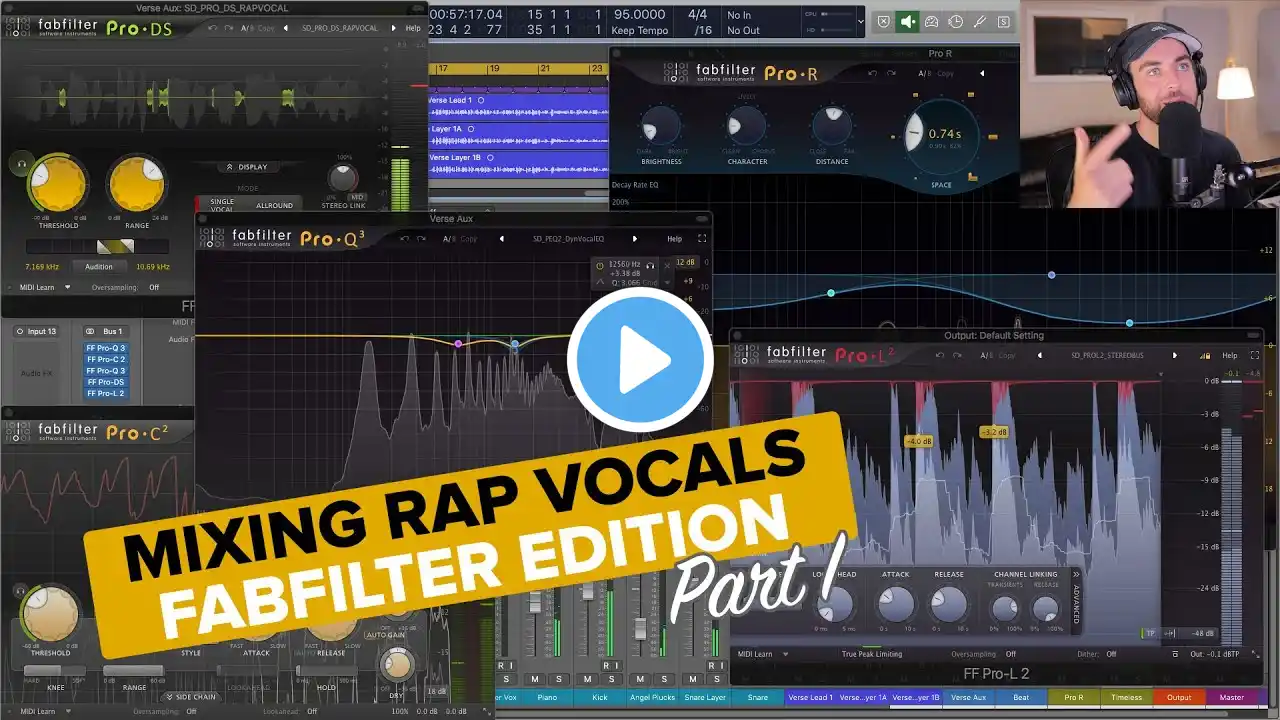This screenshot has height=720, width=1280.
Task: Open the Pro-DS preset name menu
Action: click(340, 28)
